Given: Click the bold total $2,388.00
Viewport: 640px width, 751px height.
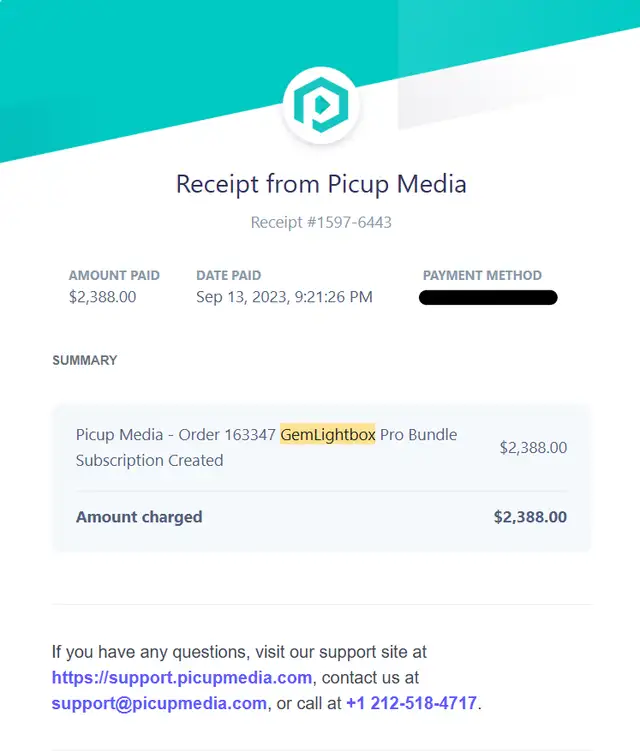Looking at the screenshot, I should pyautogui.click(x=530, y=517).
